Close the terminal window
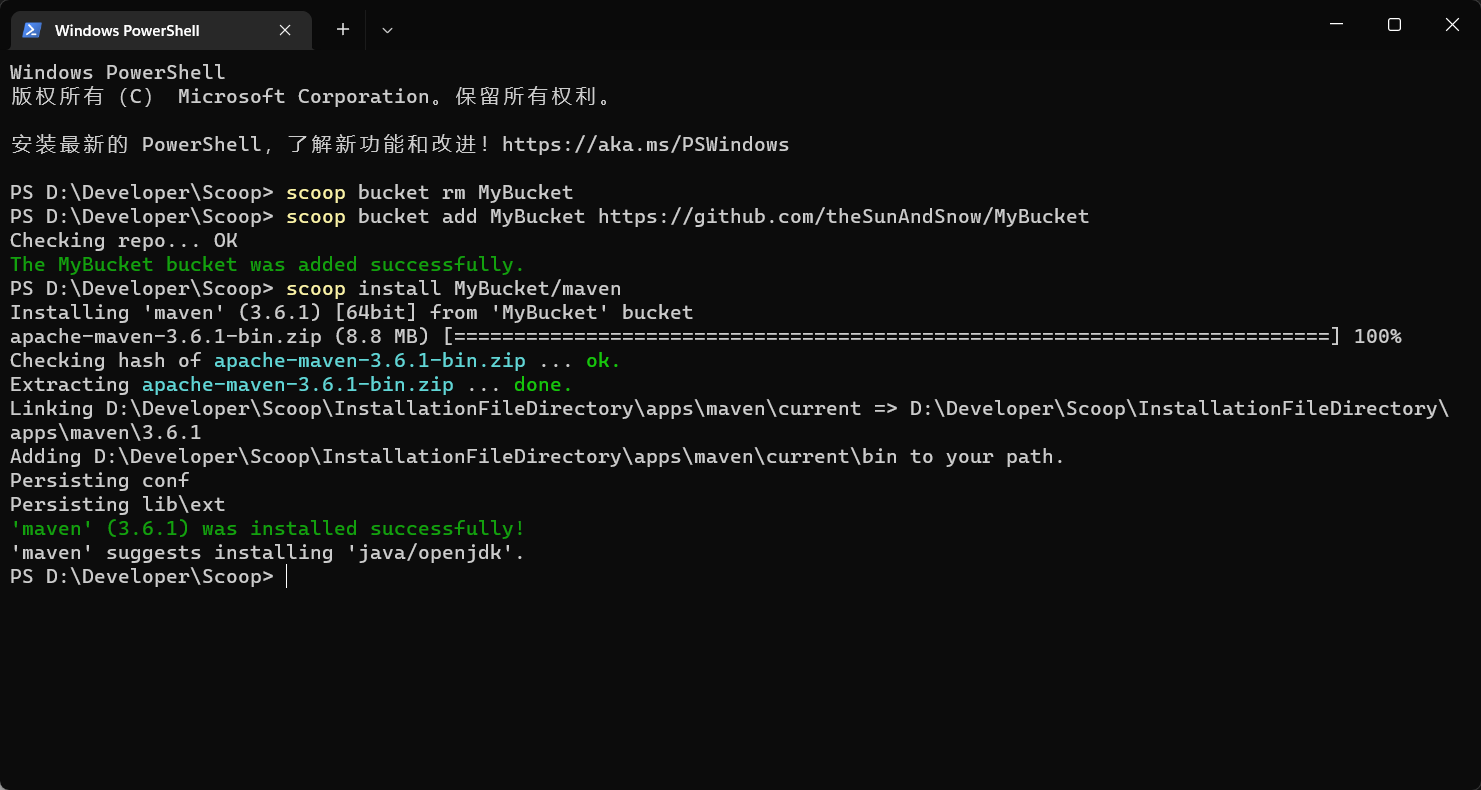 (x=1452, y=24)
